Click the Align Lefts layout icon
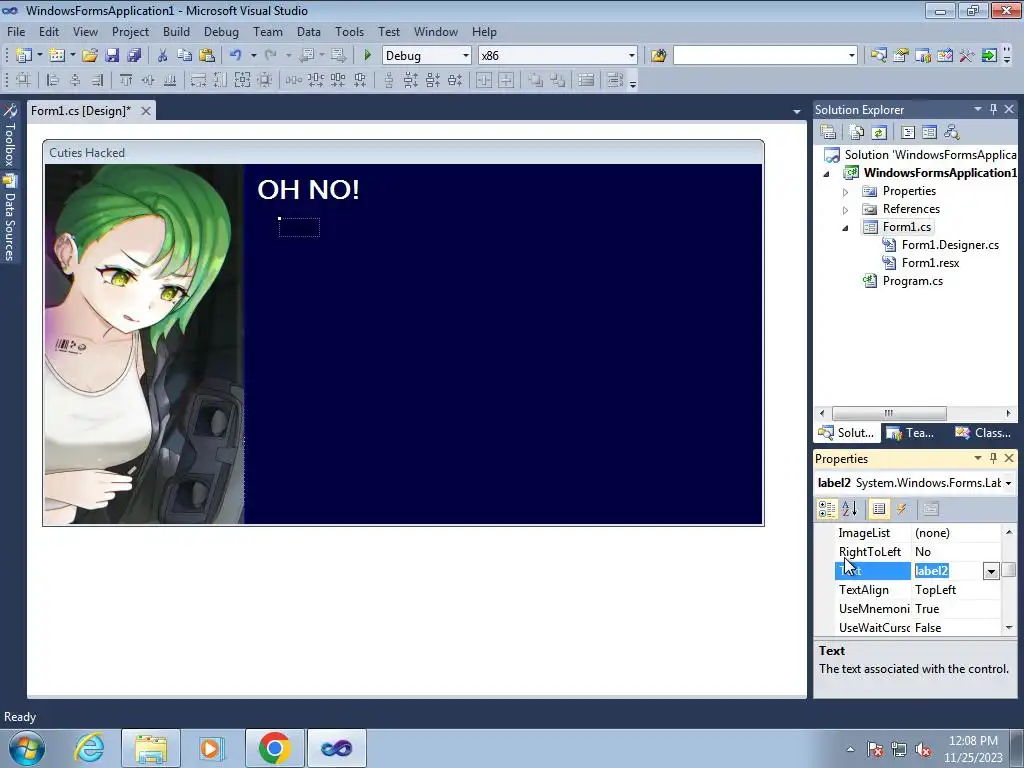 [53, 80]
